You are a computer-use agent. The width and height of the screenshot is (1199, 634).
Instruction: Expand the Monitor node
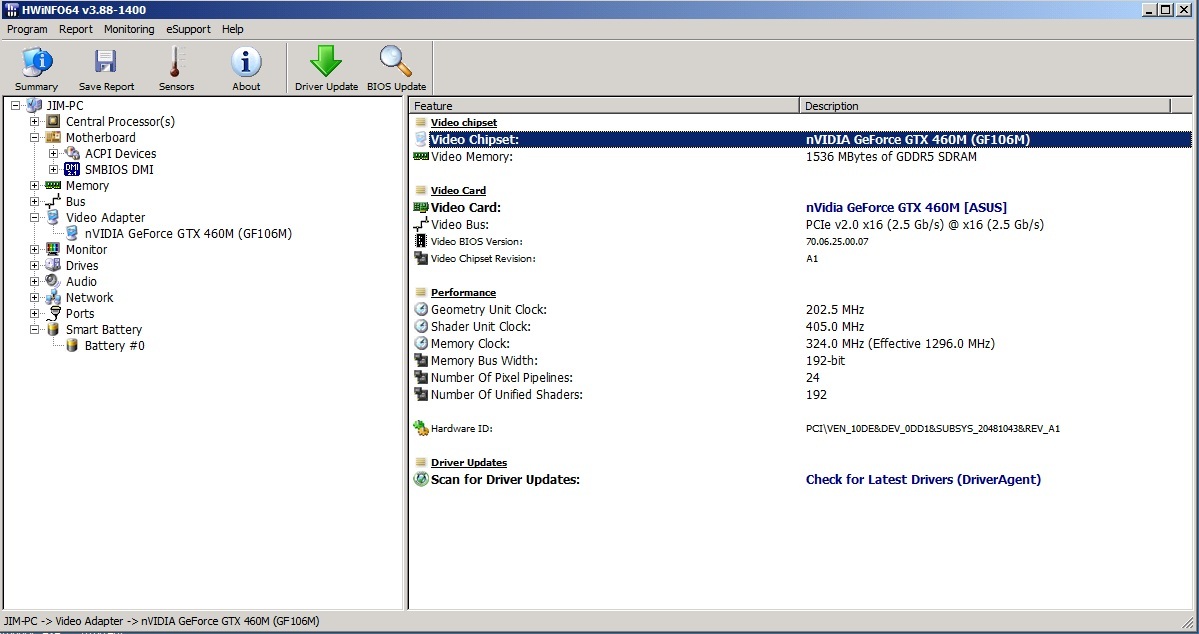pyautogui.click(x=34, y=249)
